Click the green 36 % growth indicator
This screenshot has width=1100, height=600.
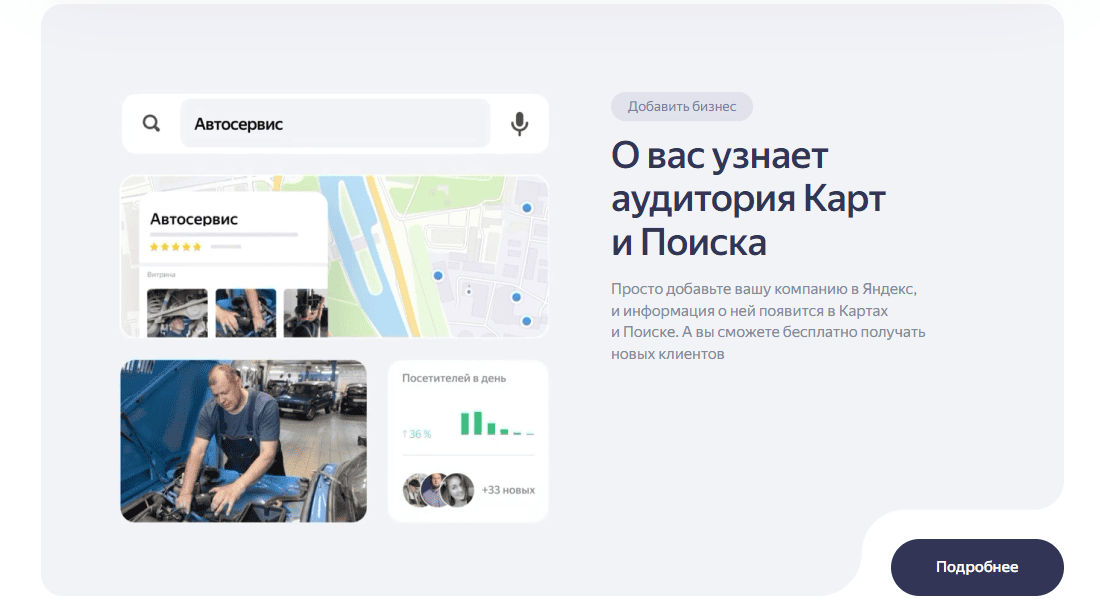click(417, 434)
